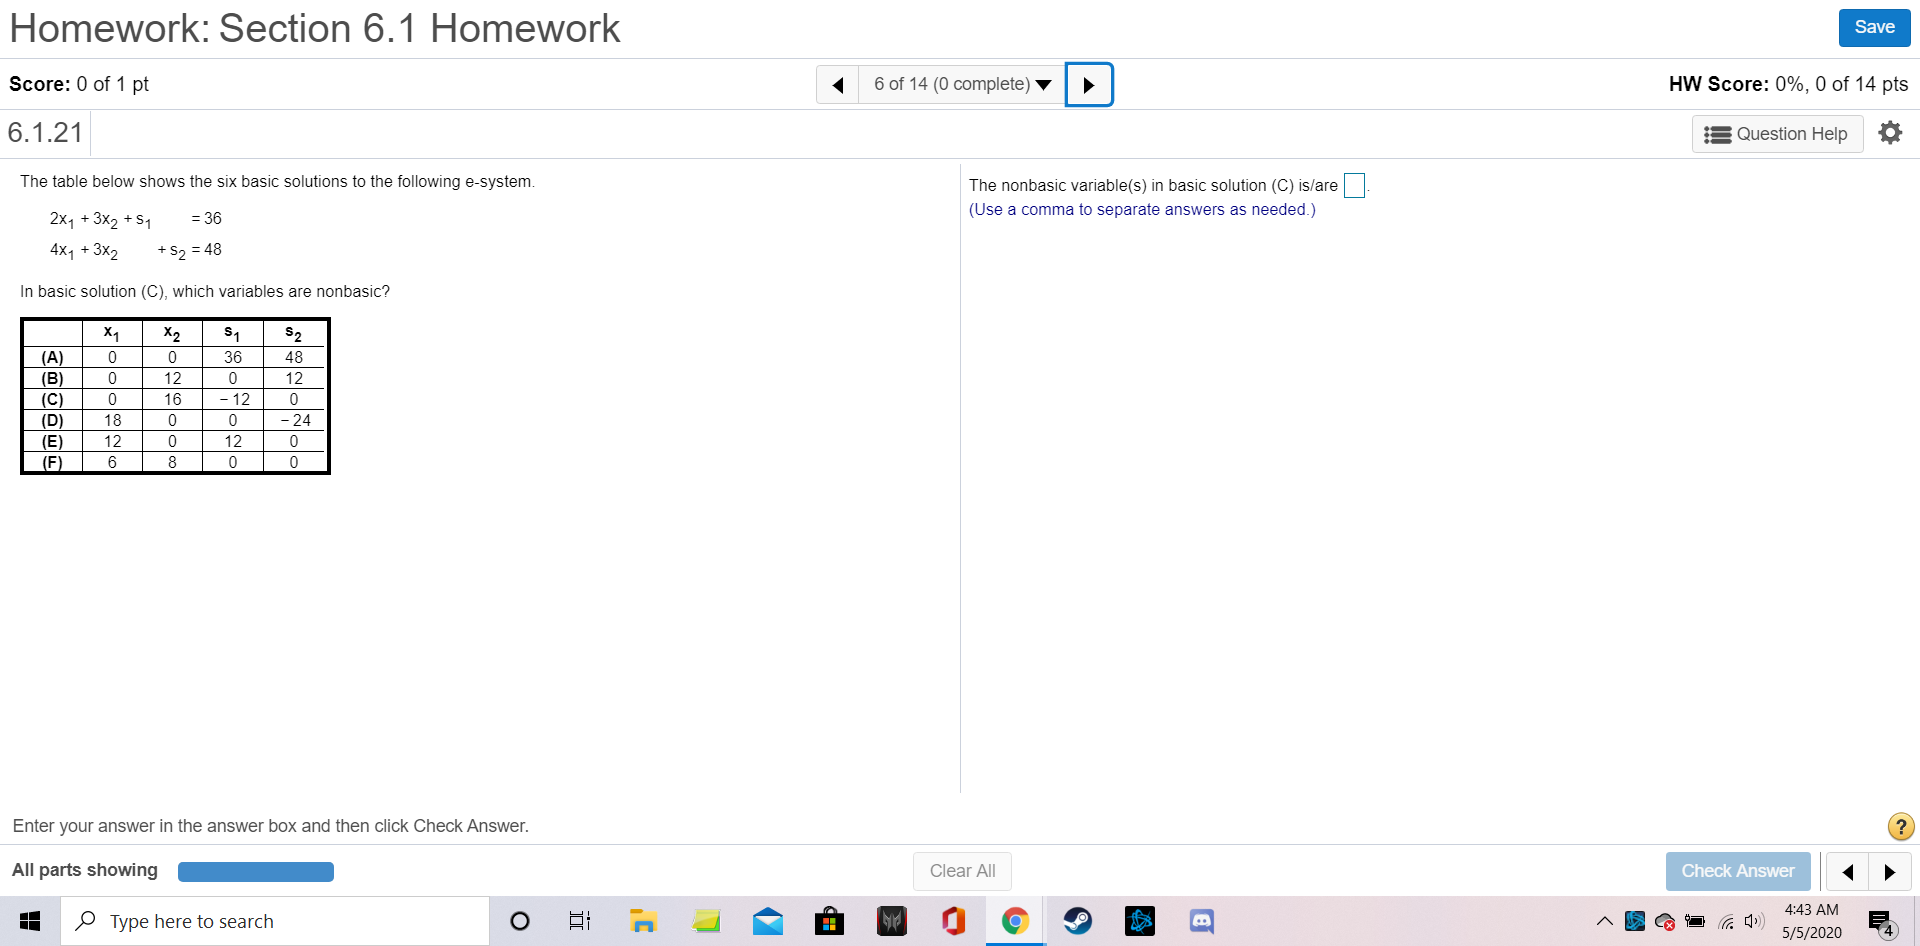Open Windows Start menu
1920x946 pixels.
(30, 921)
